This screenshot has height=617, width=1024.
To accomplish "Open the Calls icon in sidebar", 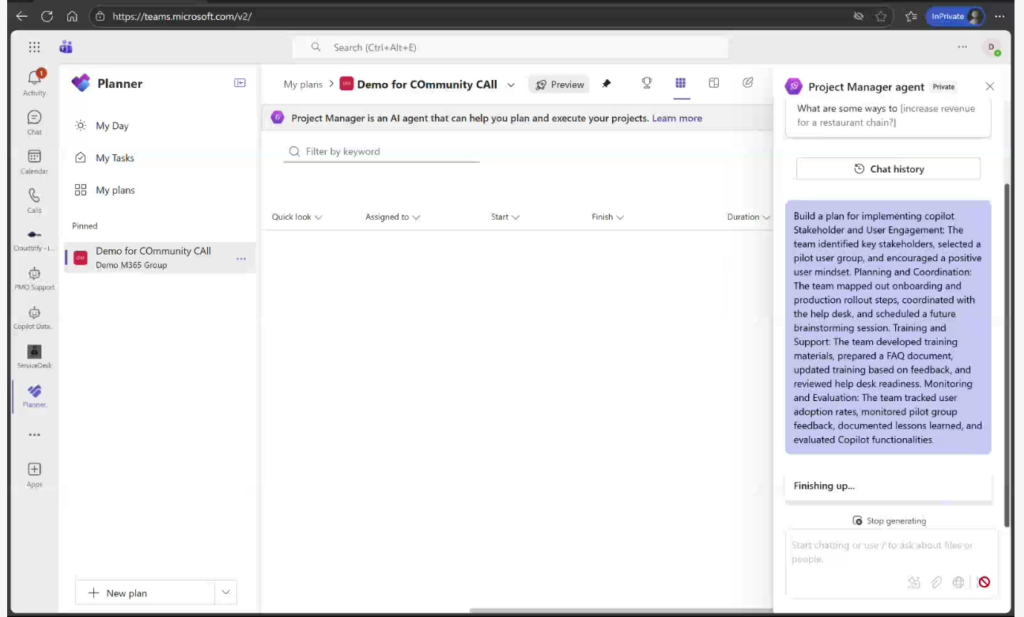I will (34, 199).
